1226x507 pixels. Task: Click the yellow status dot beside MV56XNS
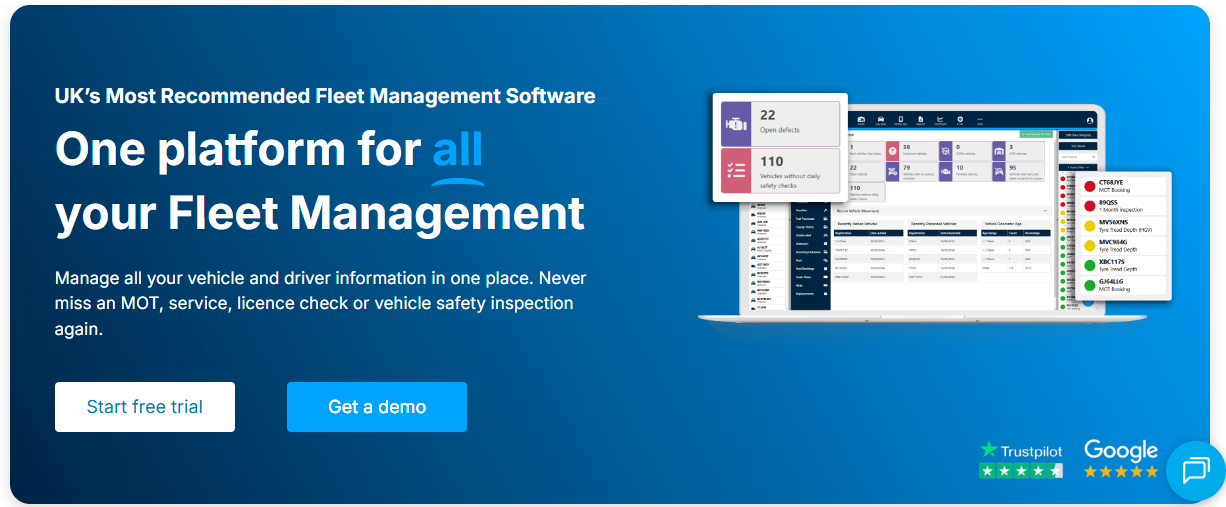[x=1089, y=226]
